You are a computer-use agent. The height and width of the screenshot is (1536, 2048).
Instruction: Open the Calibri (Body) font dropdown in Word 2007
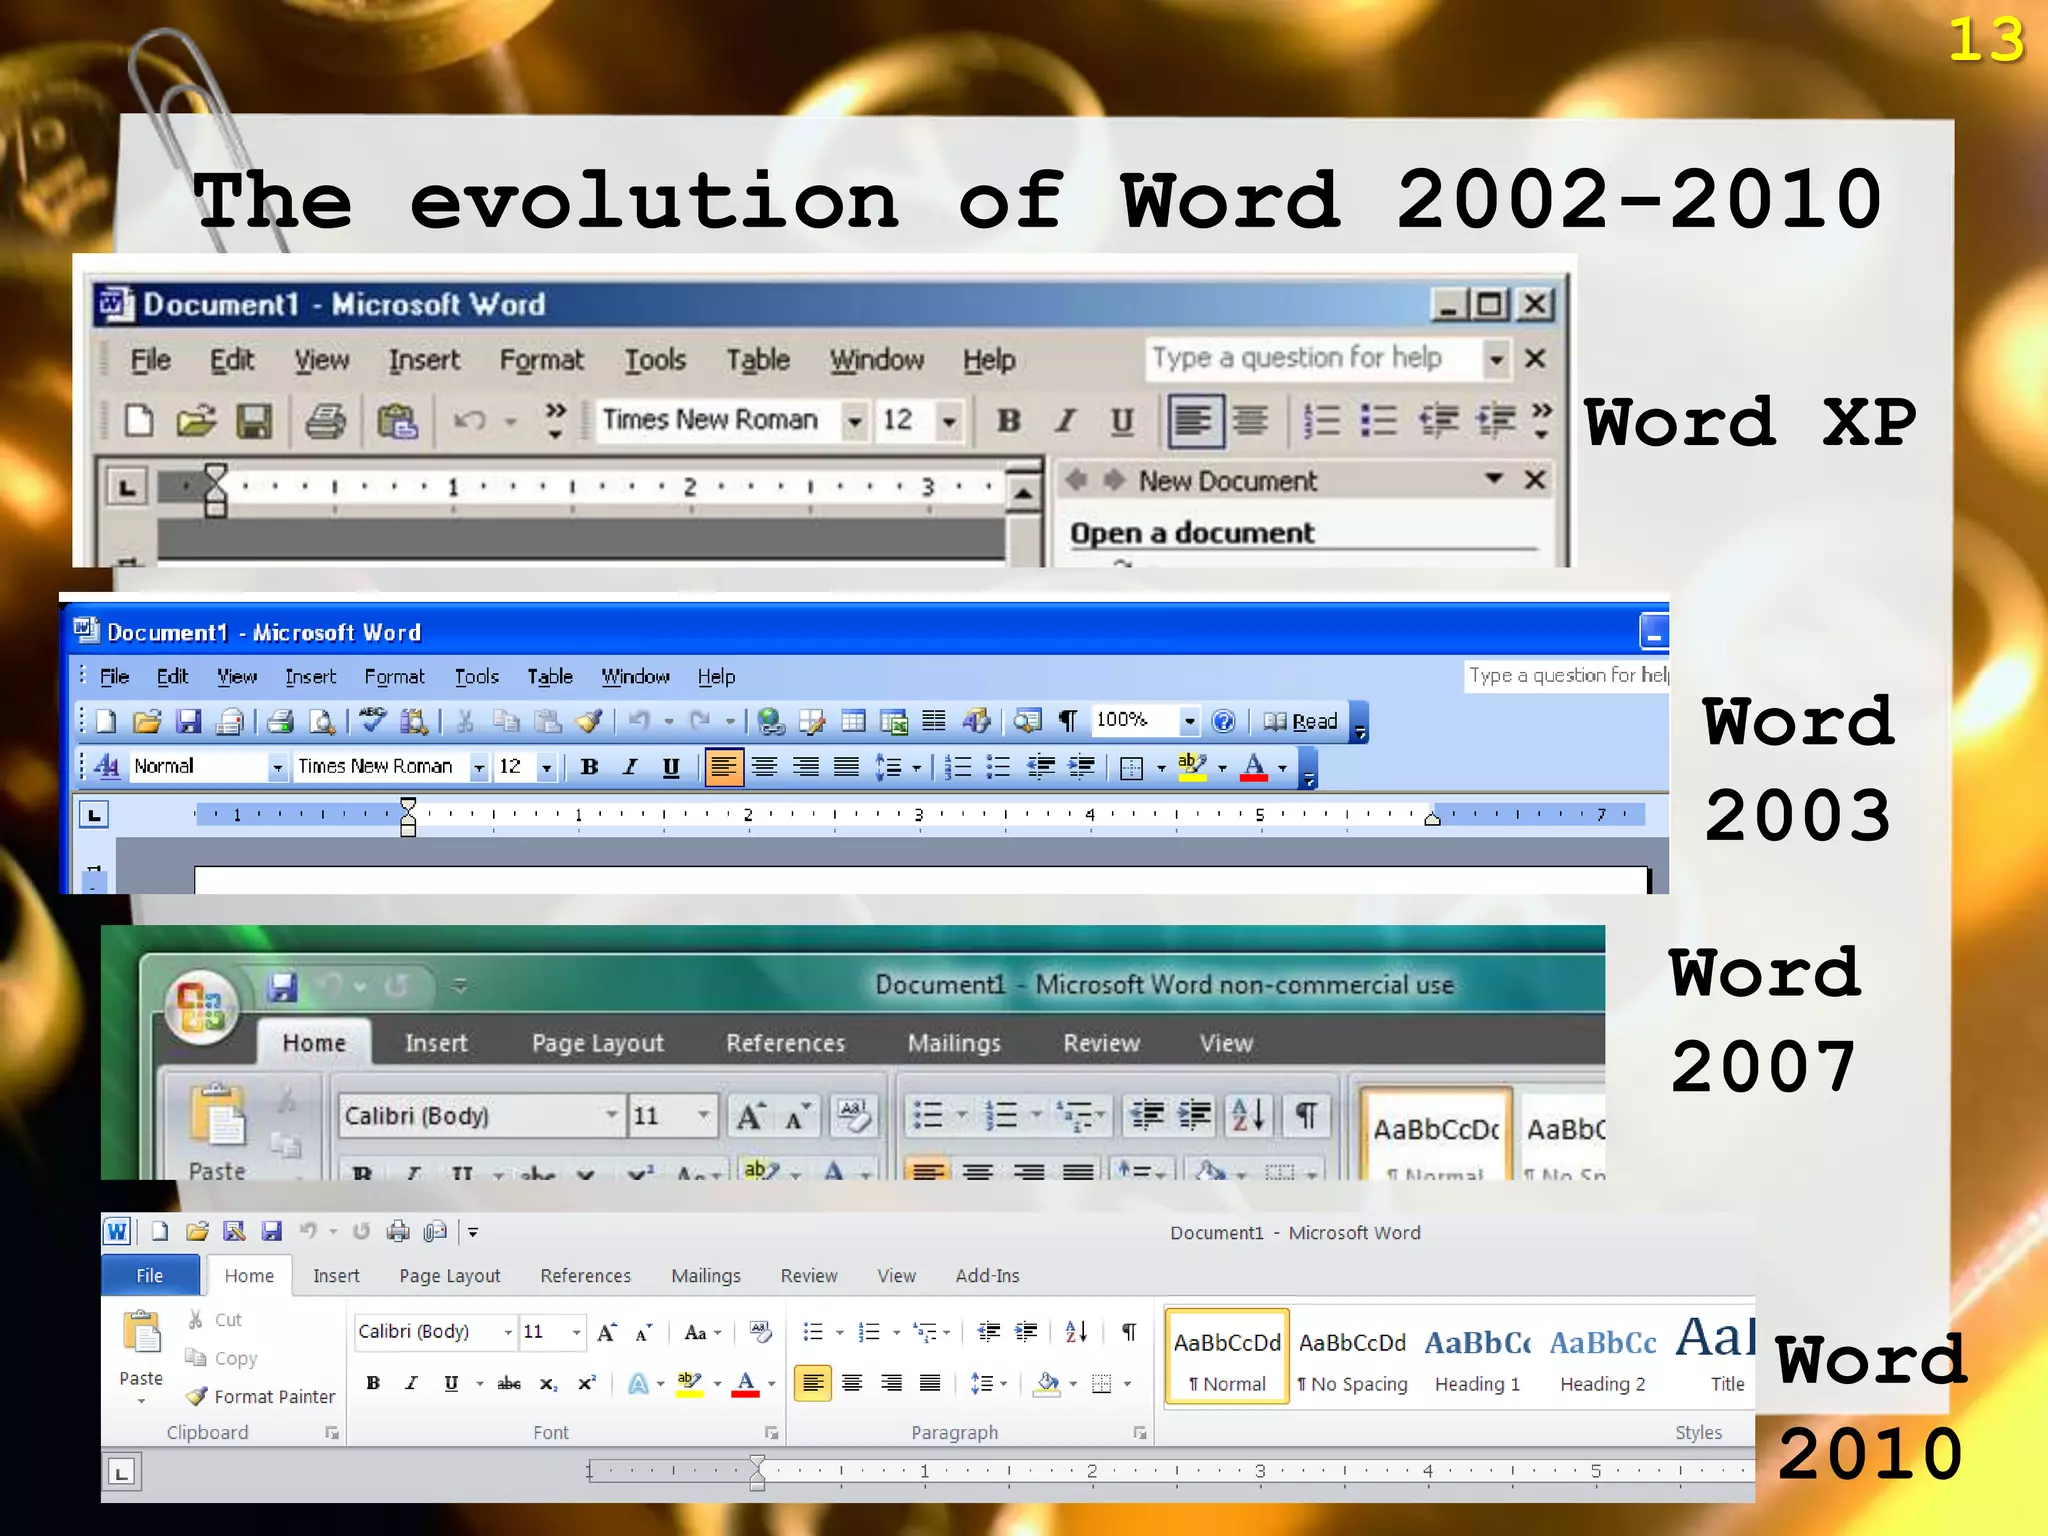click(611, 1115)
